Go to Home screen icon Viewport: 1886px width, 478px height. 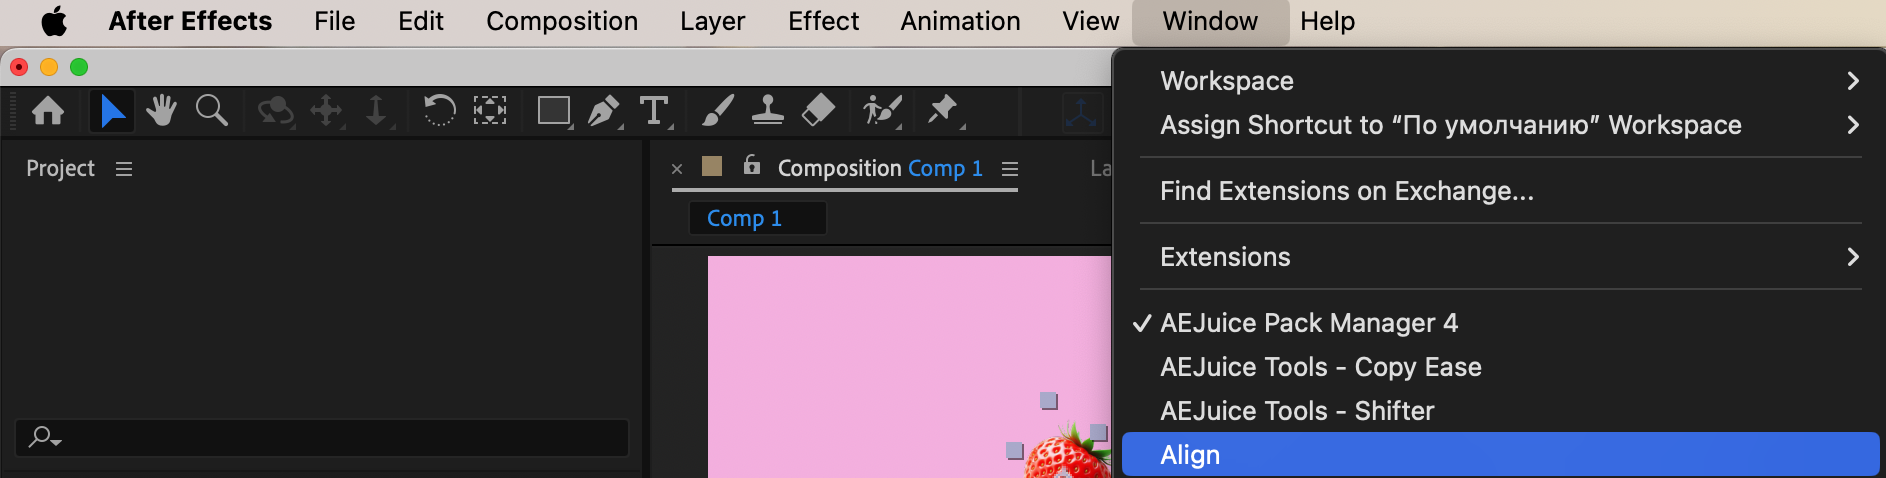[x=48, y=110]
